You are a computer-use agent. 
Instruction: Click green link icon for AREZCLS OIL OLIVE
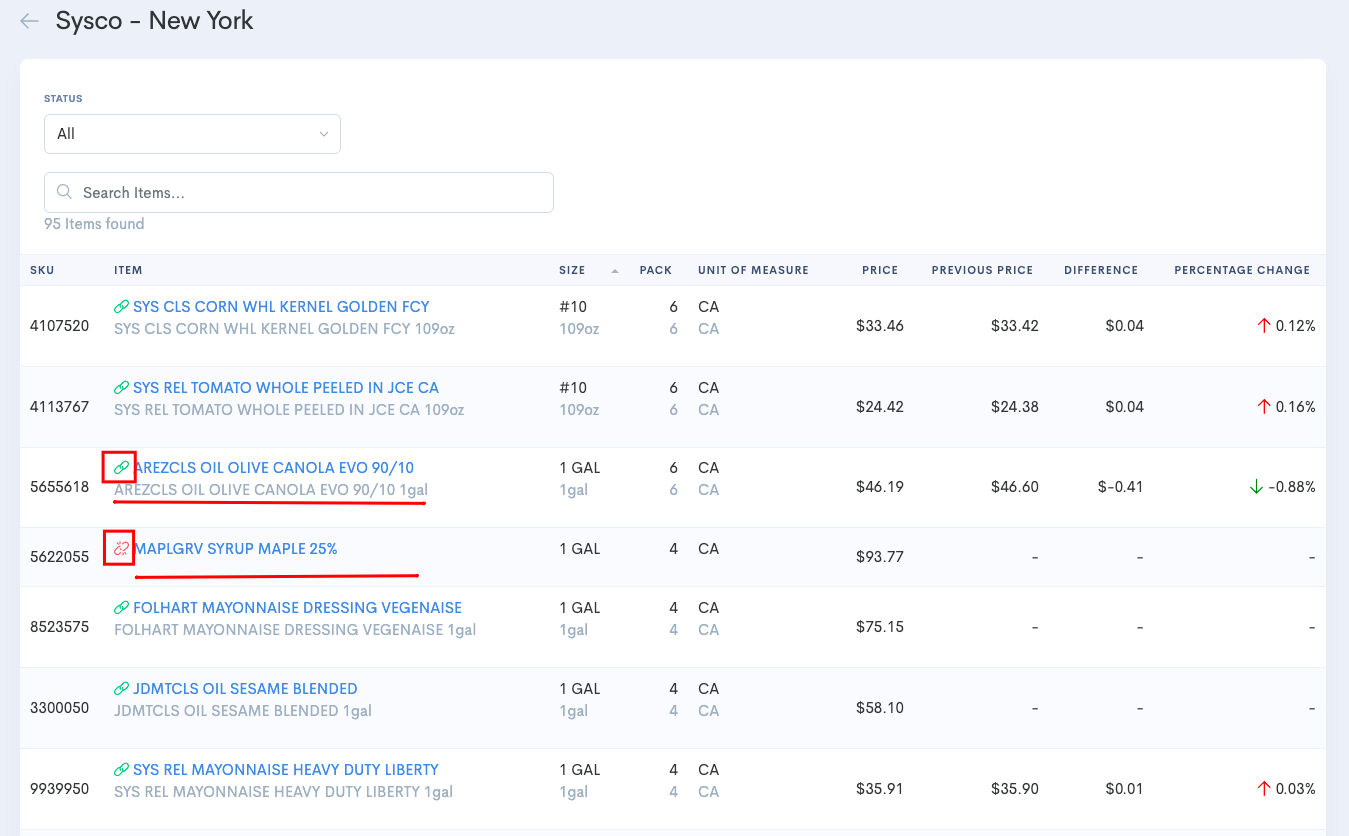121,468
